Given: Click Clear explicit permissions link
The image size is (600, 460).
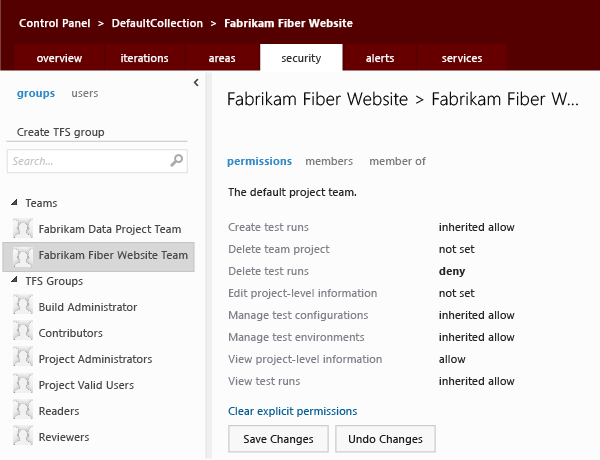Looking at the screenshot, I should click(292, 411).
